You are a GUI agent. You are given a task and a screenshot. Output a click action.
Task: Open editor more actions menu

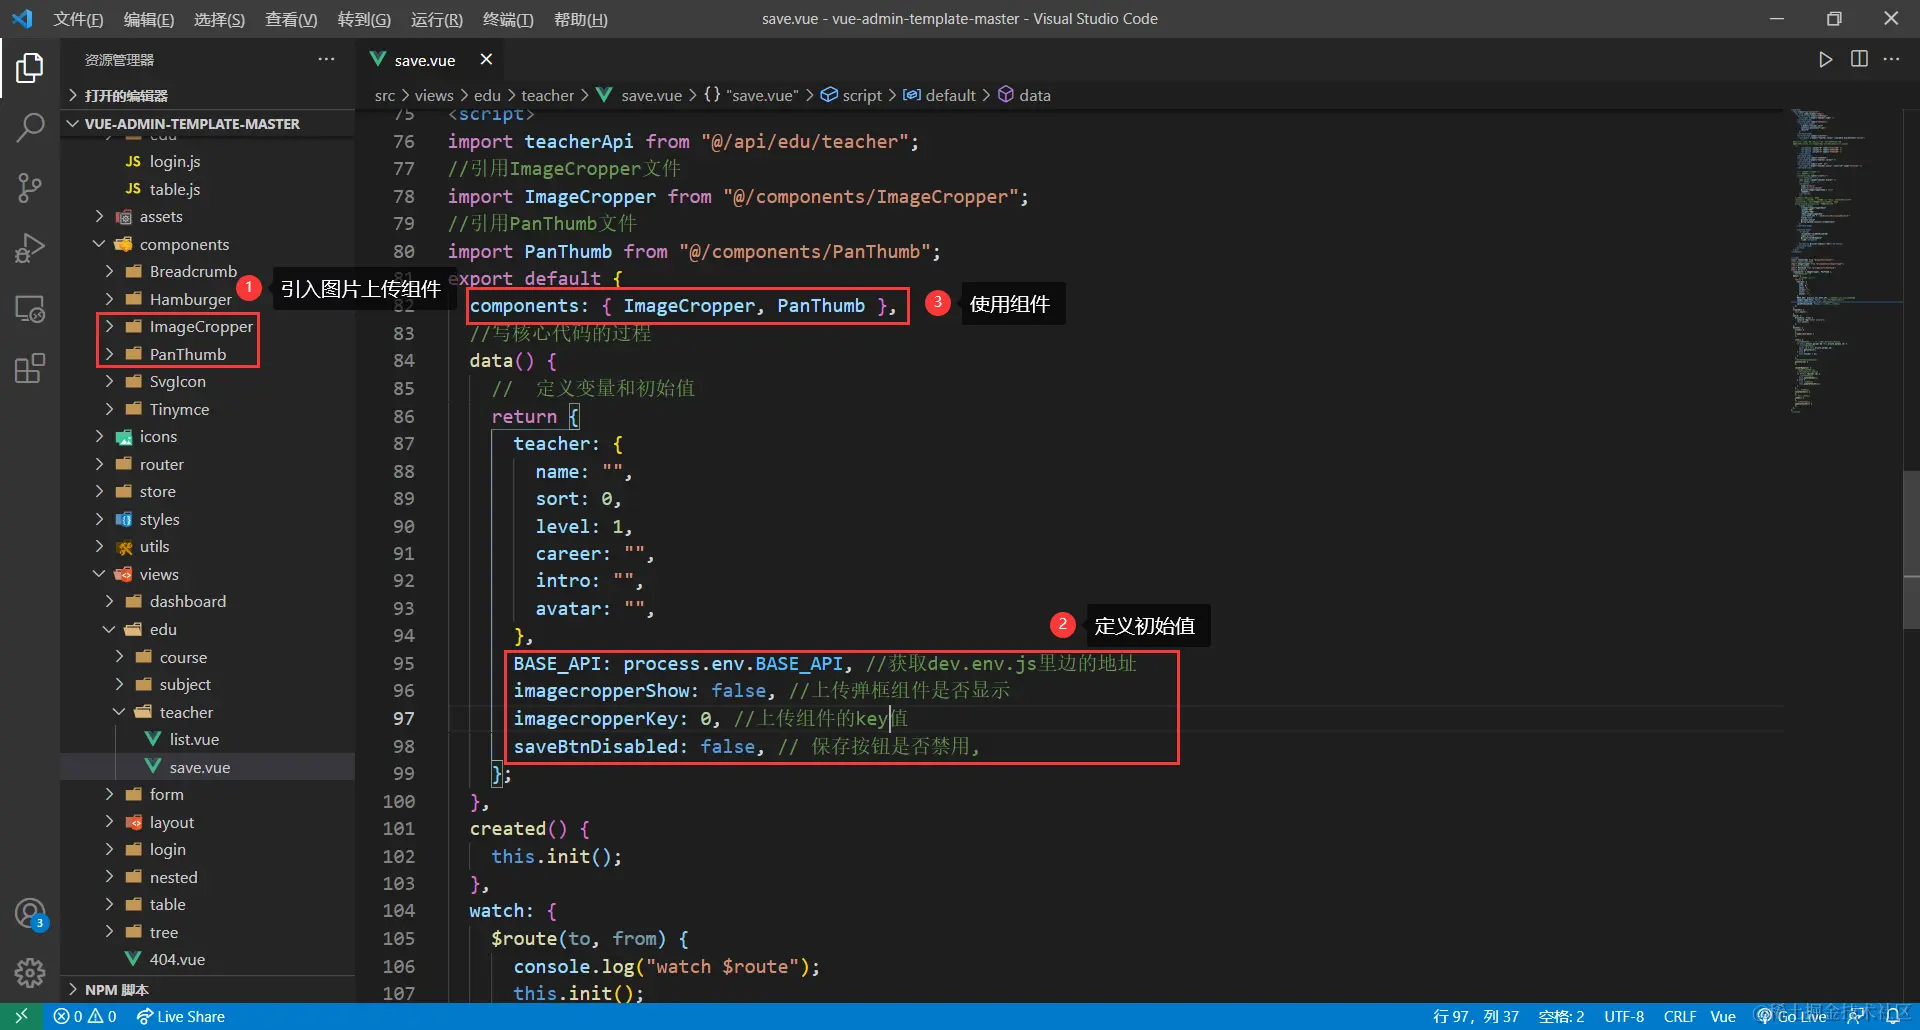point(1891,60)
